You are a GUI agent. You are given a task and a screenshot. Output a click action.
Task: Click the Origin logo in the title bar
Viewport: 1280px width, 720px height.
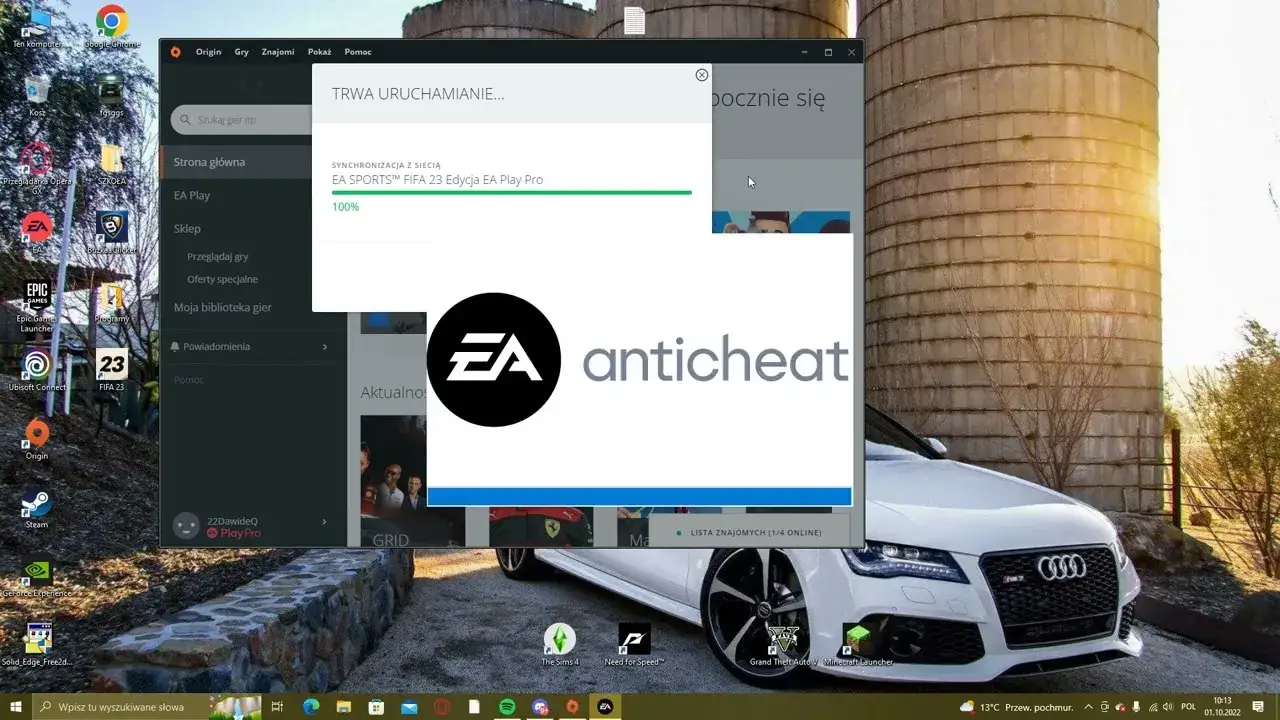click(176, 52)
